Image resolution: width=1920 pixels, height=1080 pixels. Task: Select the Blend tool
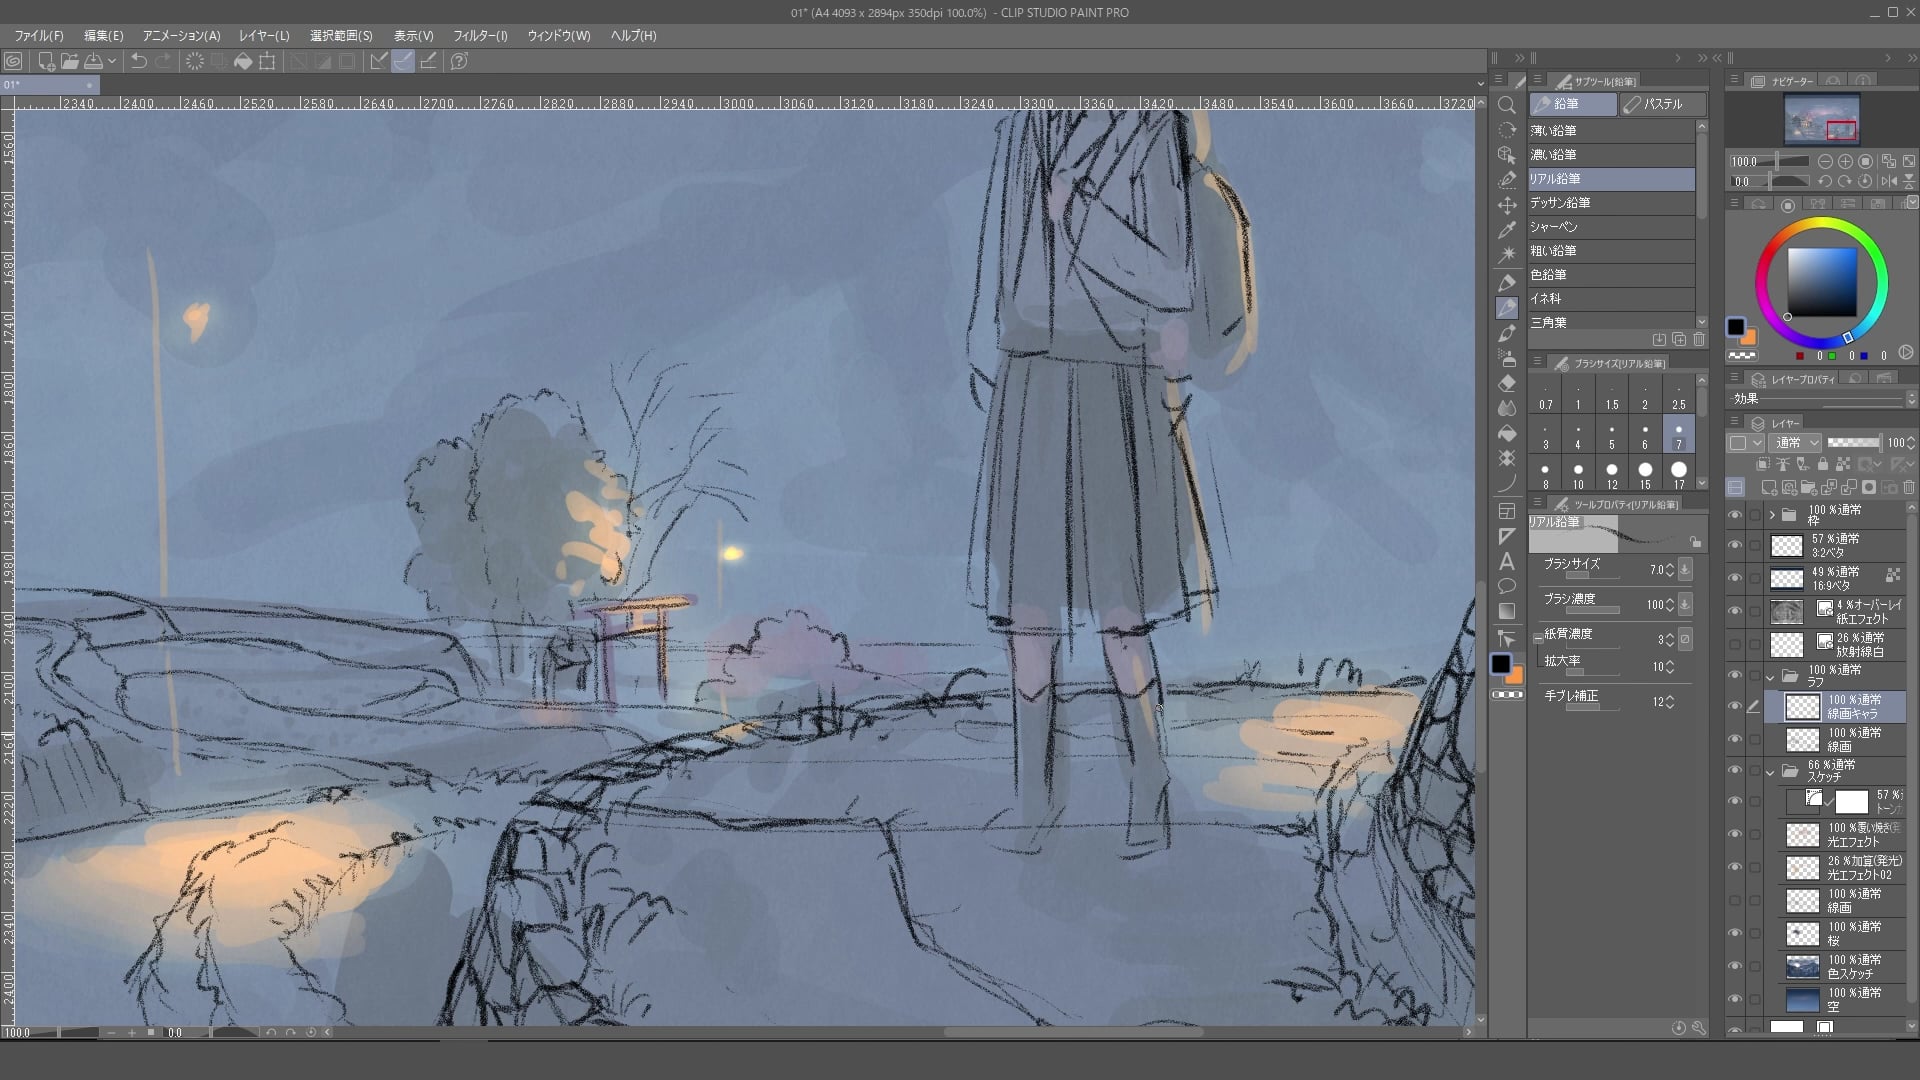(x=1507, y=408)
